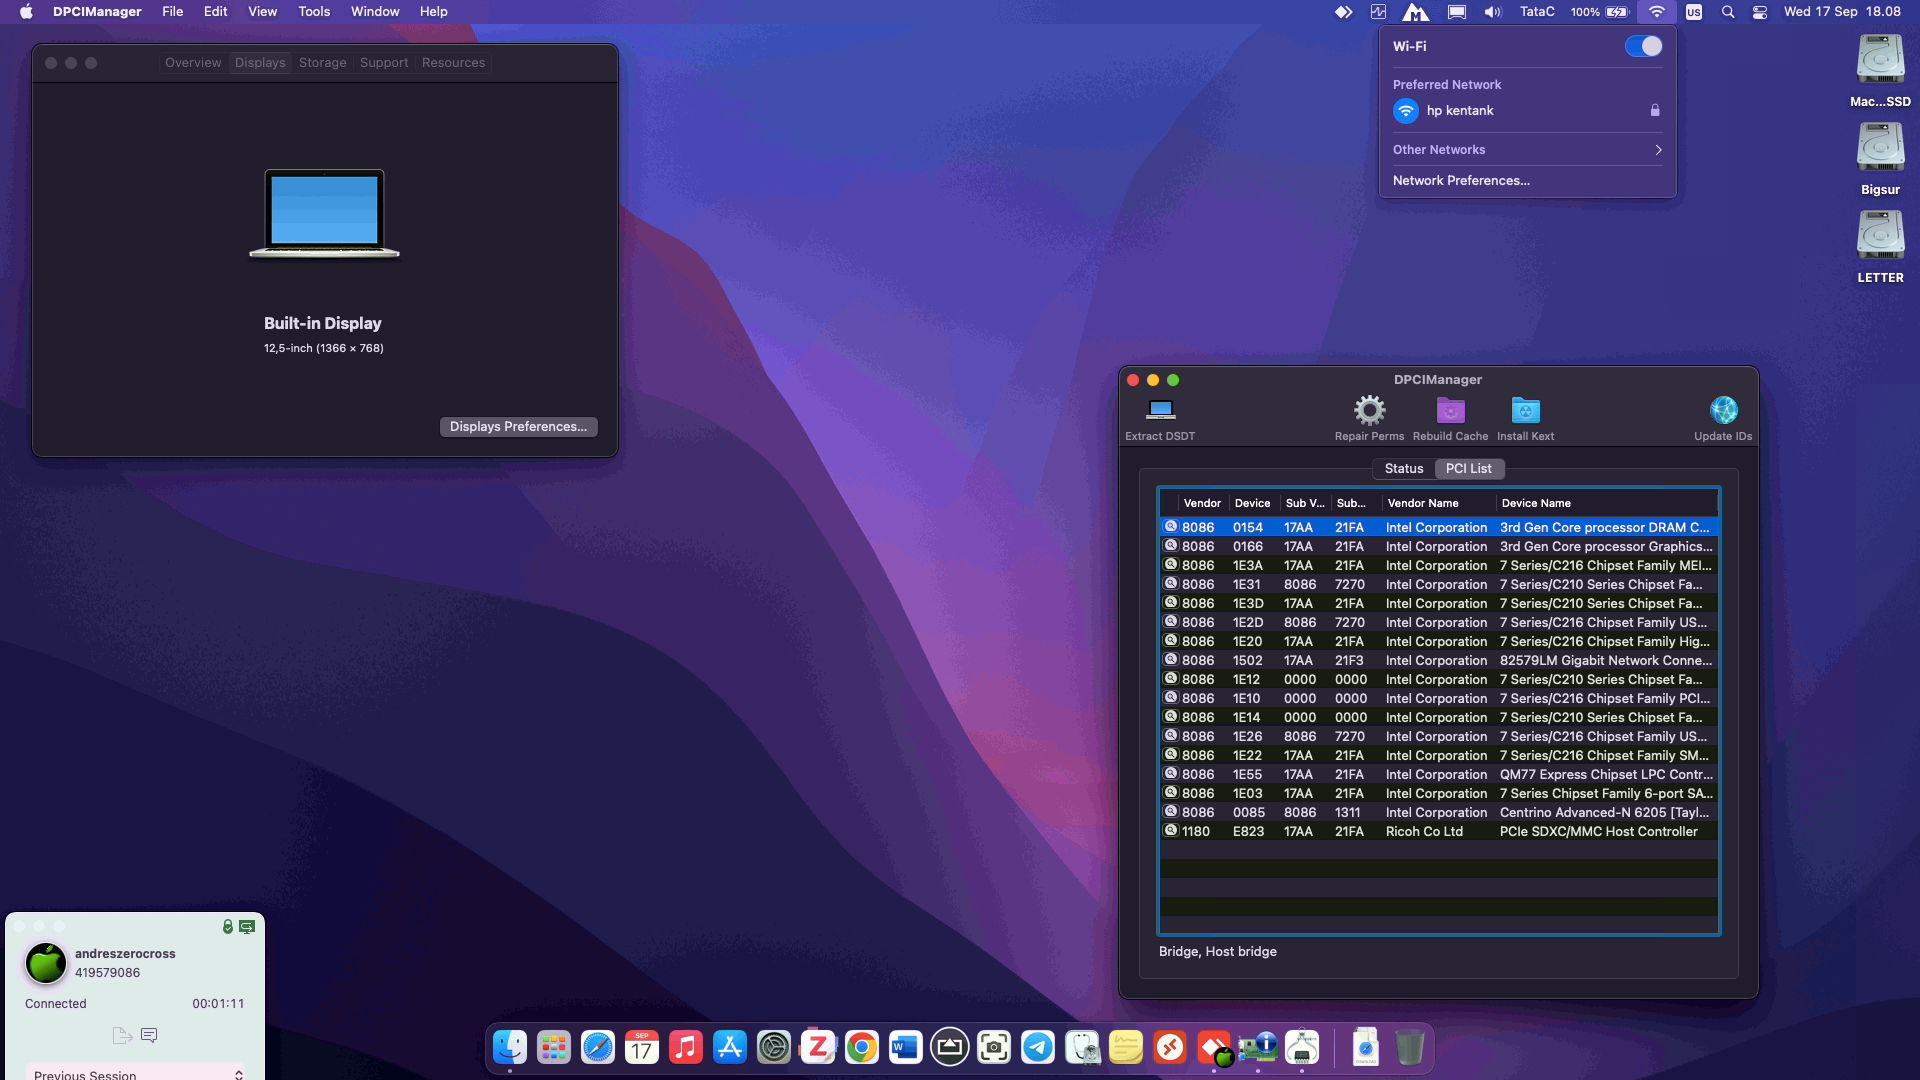Open System Preferences from the Dock
The height and width of the screenshot is (1080, 1920).
[x=774, y=1047]
